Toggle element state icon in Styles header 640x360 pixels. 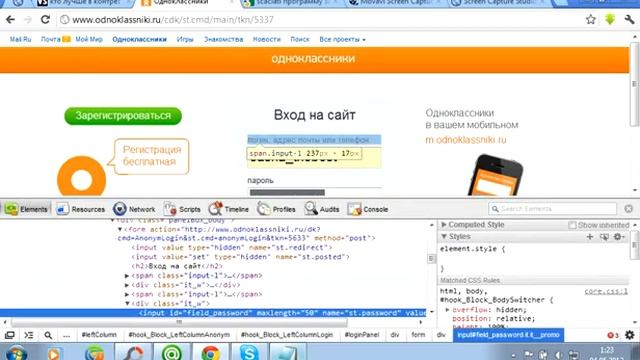(x=604, y=237)
